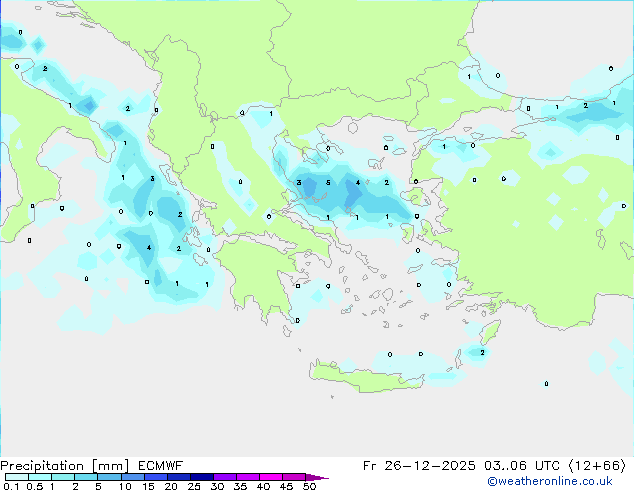Click the '20' legend scale label
Screen dimensions: 634x490
(x=171, y=486)
